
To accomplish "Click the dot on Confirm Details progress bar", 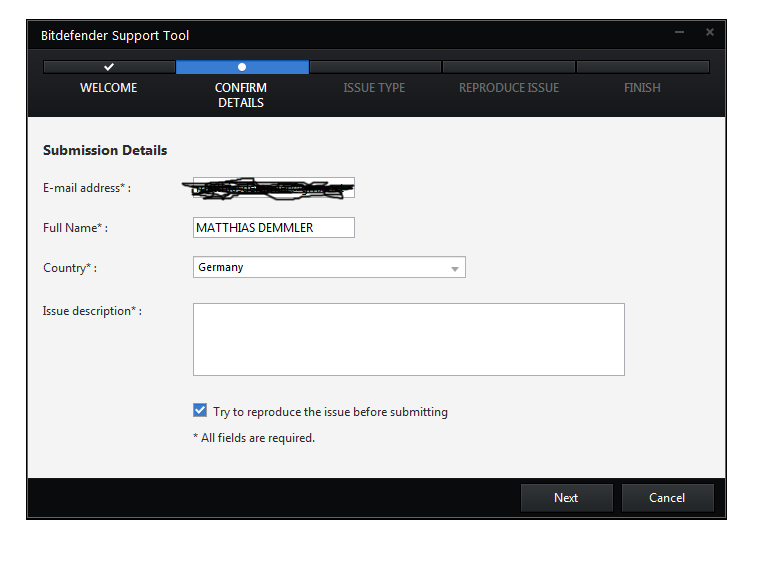I will point(242,67).
